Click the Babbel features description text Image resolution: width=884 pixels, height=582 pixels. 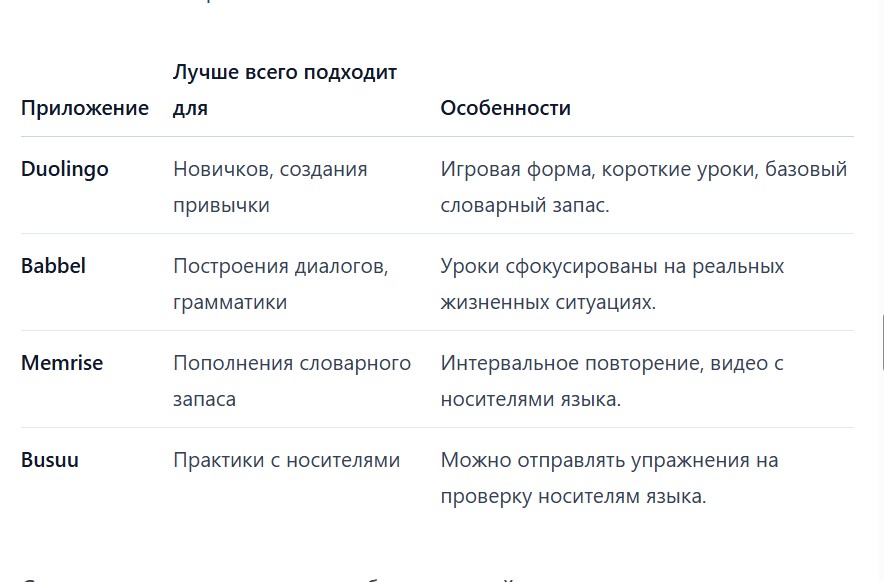point(612,284)
